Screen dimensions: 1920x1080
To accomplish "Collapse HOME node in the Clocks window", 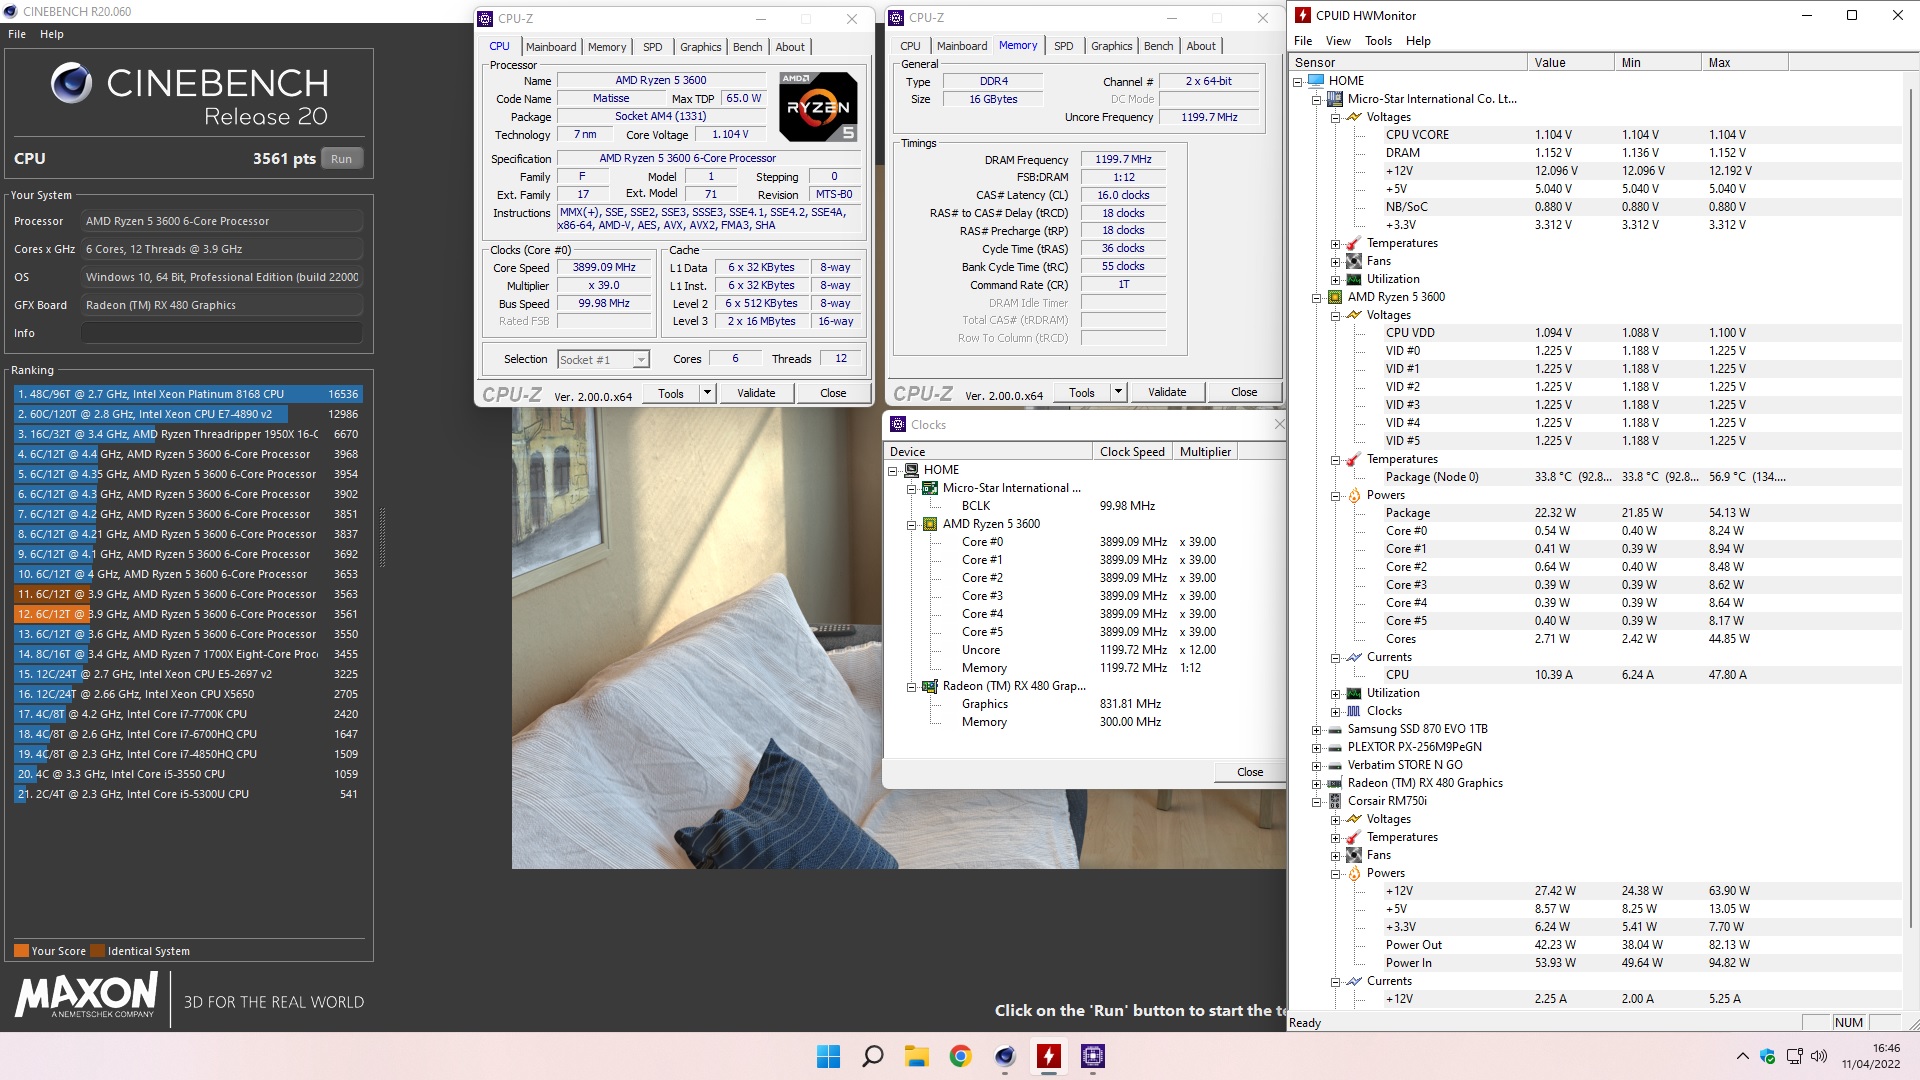I will point(893,470).
